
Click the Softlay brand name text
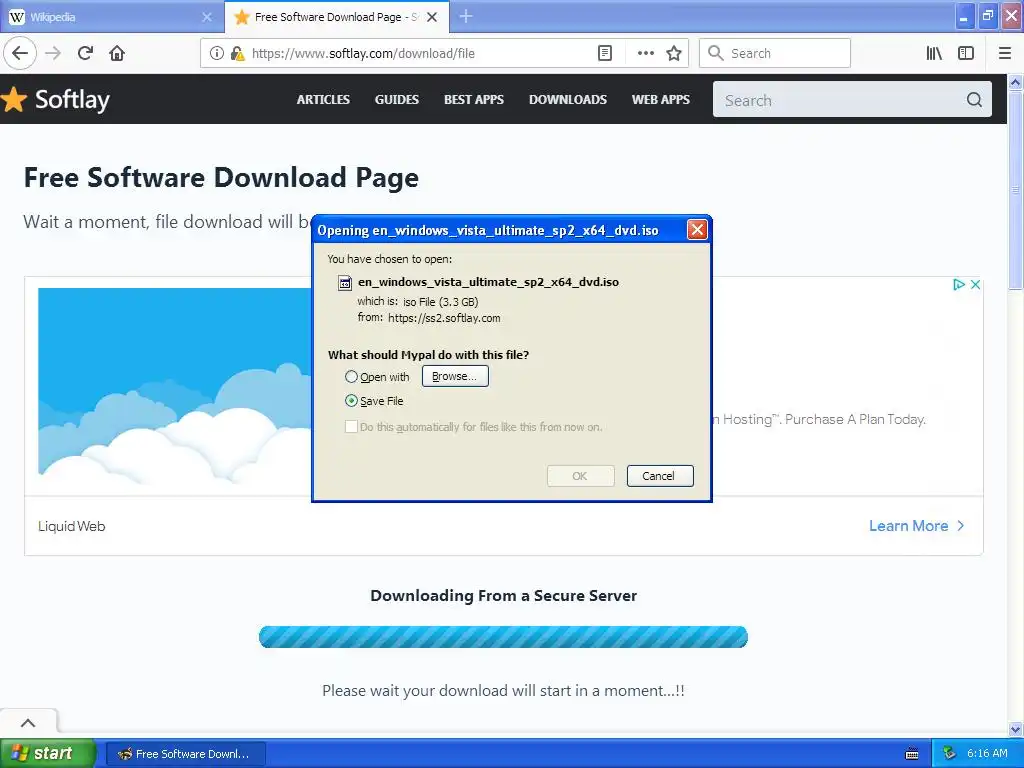(72, 100)
